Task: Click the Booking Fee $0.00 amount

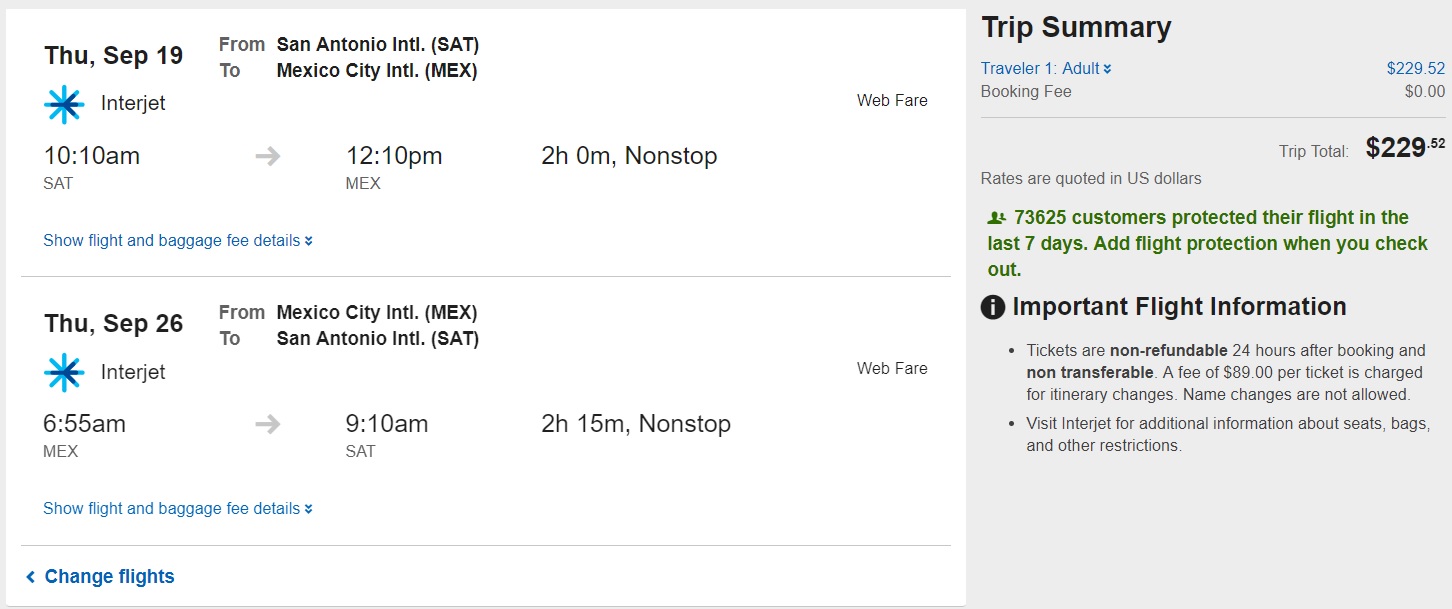Action: 1424,92
